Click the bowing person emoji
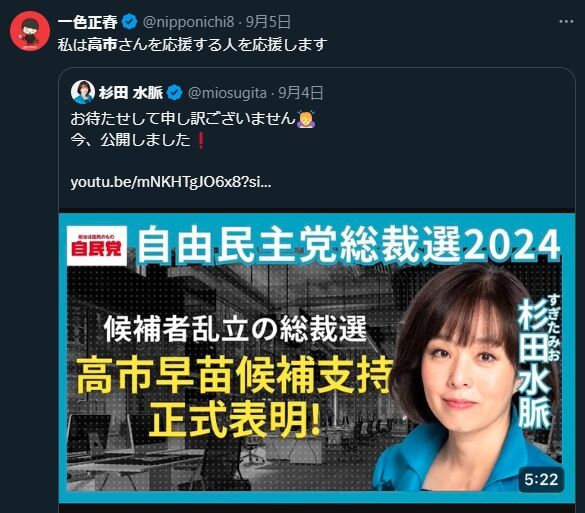585x513 pixels. pyautogui.click(x=306, y=119)
